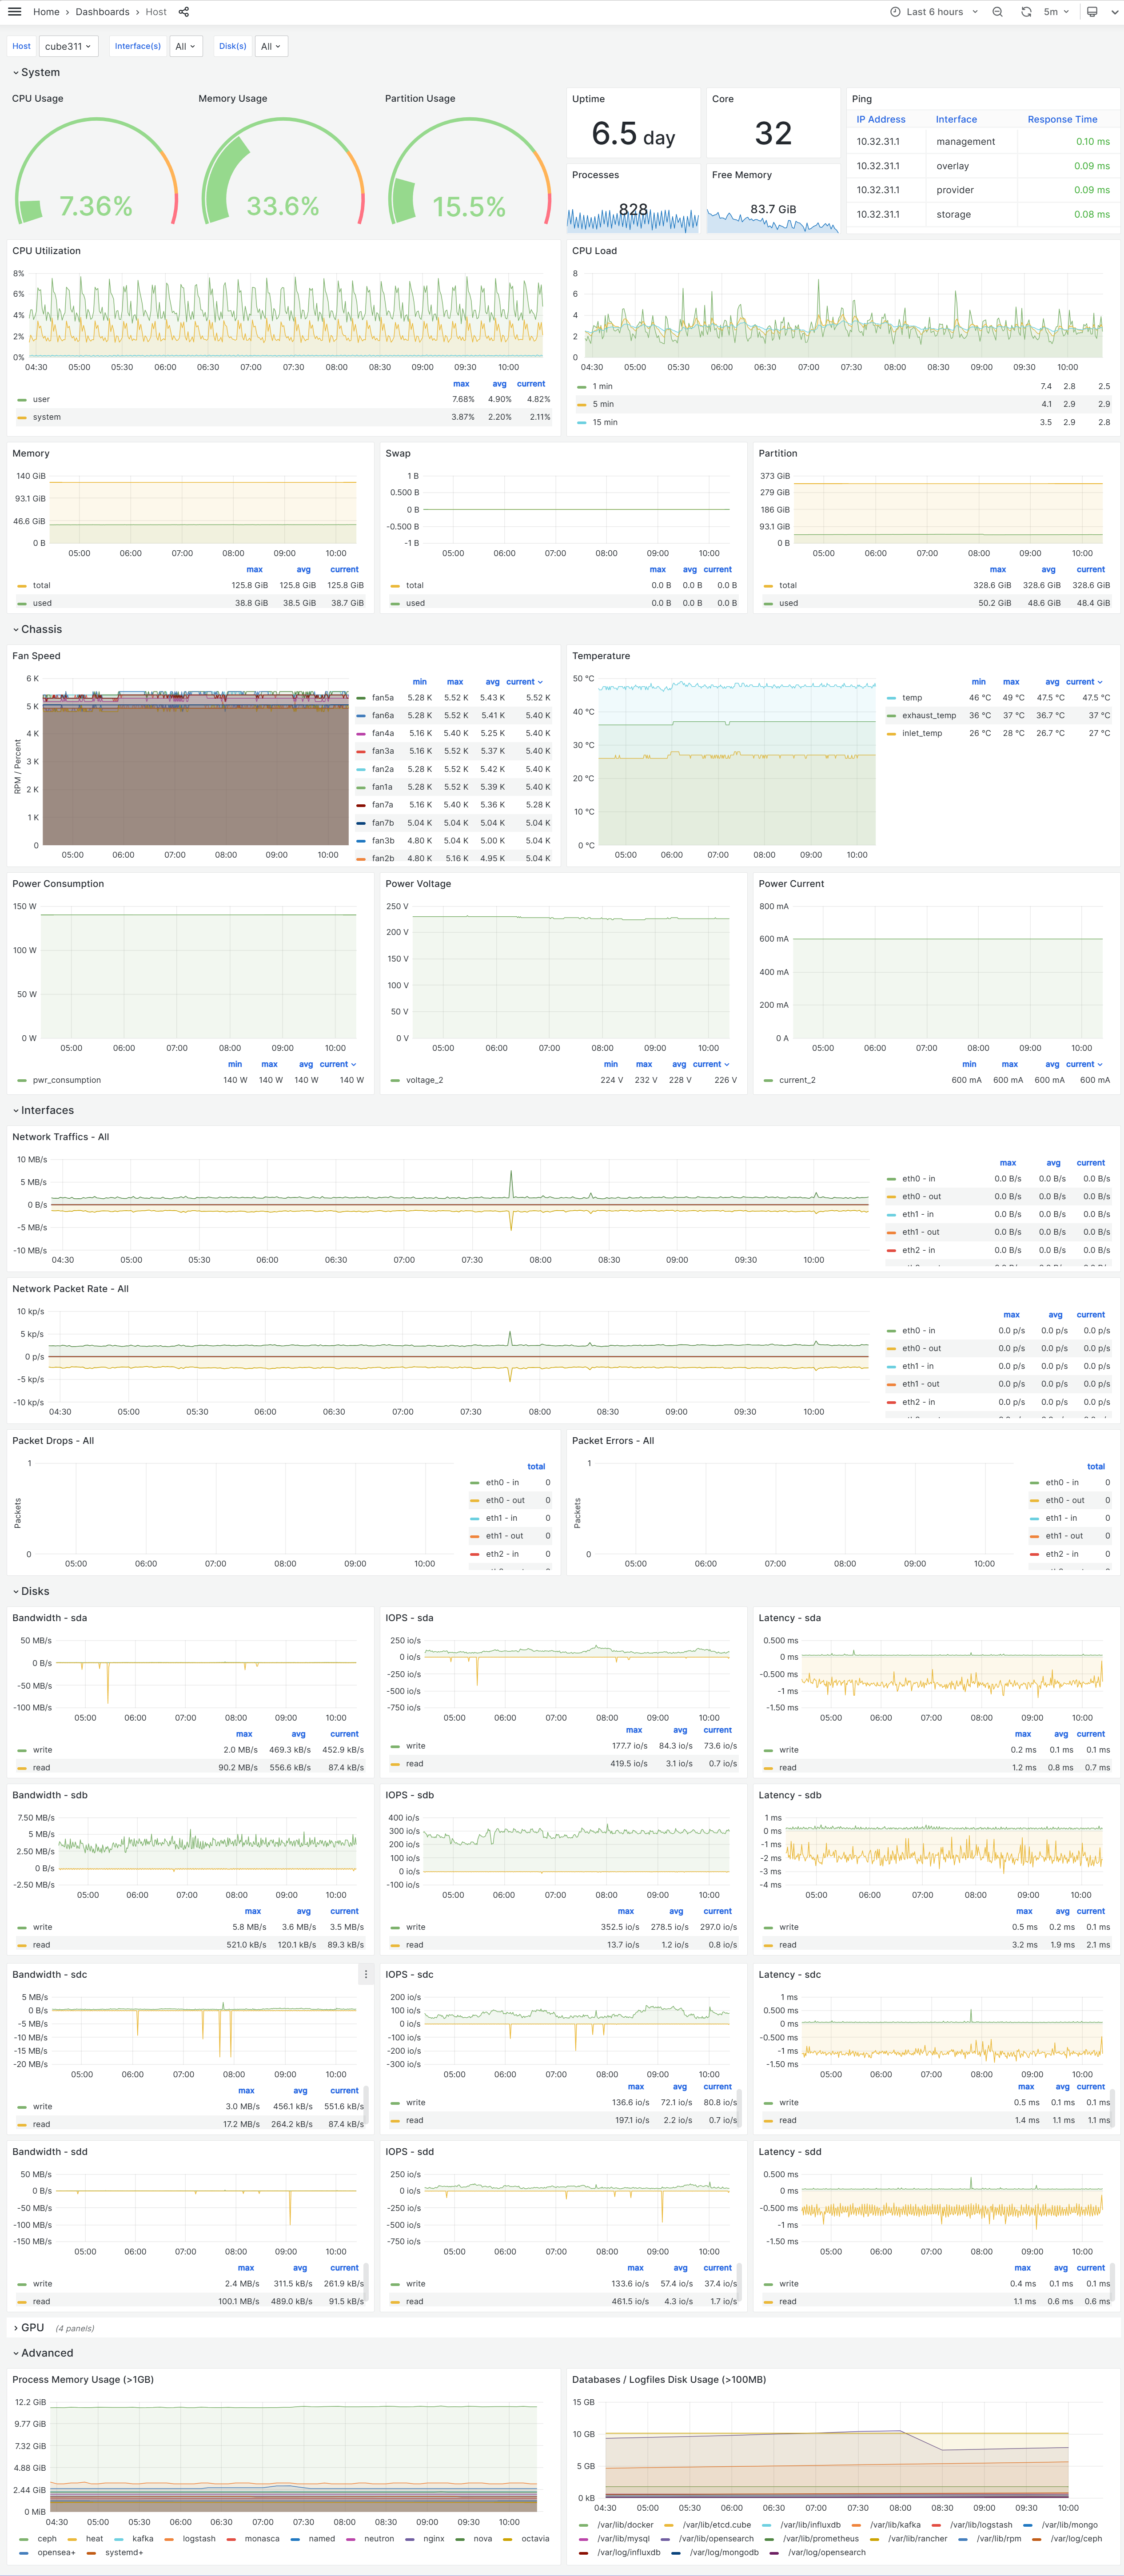Viewport: 1124px width, 2576px height.
Task: Click the Core 32 stat value
Action: pos(773,133)
